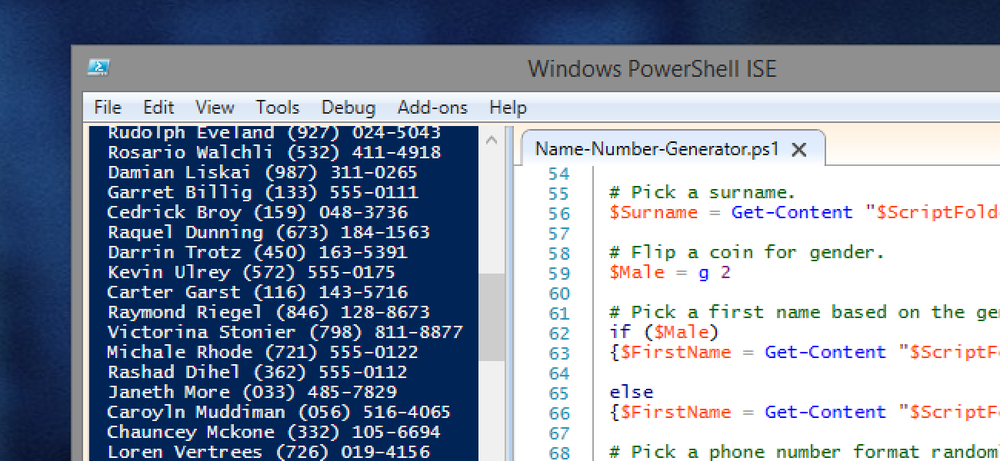The image size is (1000, 461).
Task: Click the Kevin Ulrey output line
Action: pyautogui.click(x=251, y=272)
